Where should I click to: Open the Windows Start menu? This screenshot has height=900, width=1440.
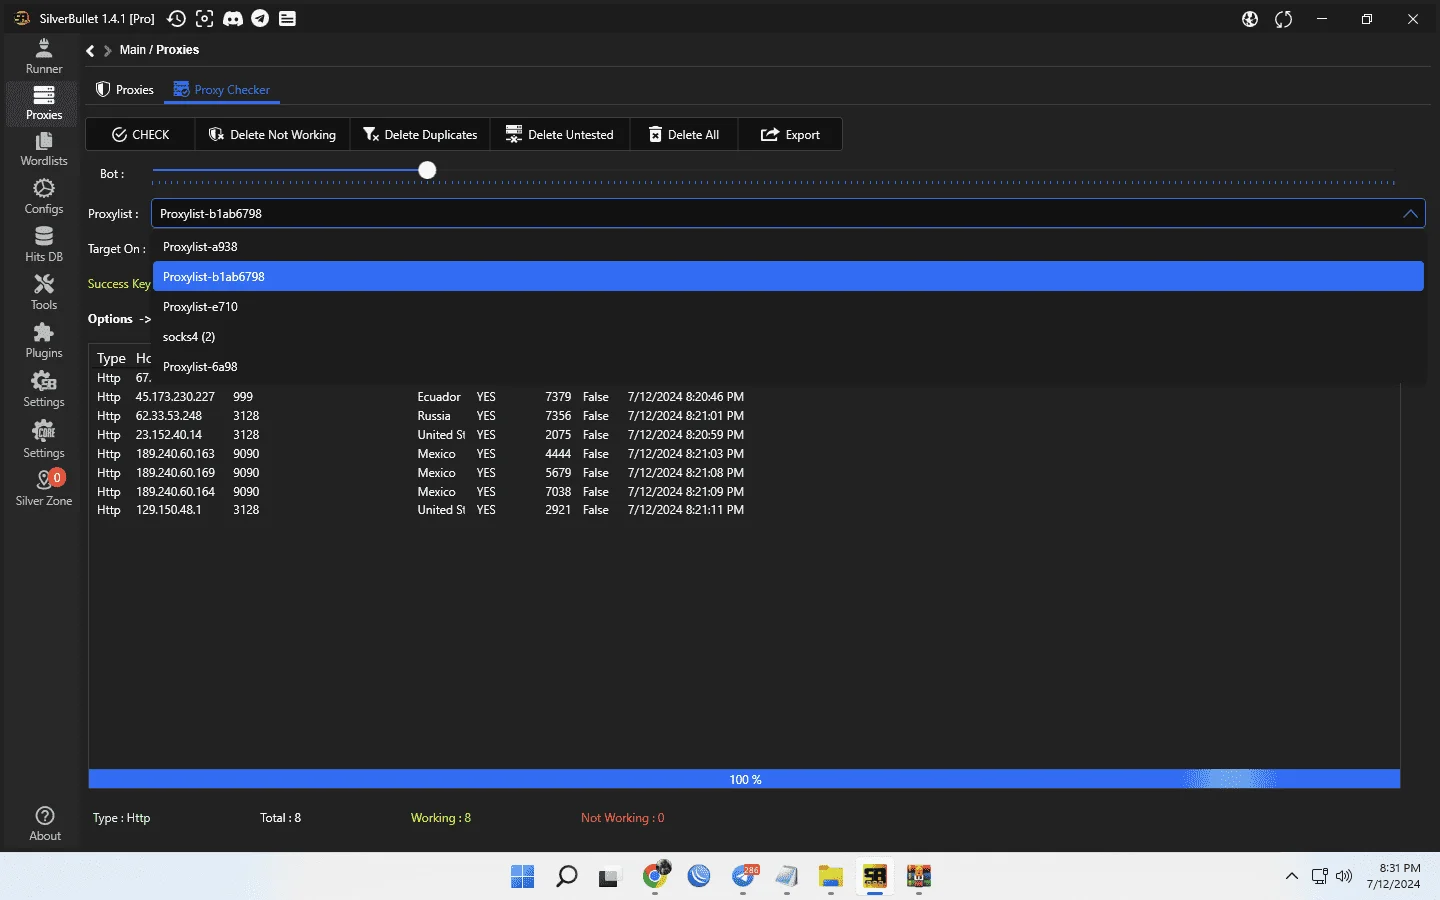(522, 877)
